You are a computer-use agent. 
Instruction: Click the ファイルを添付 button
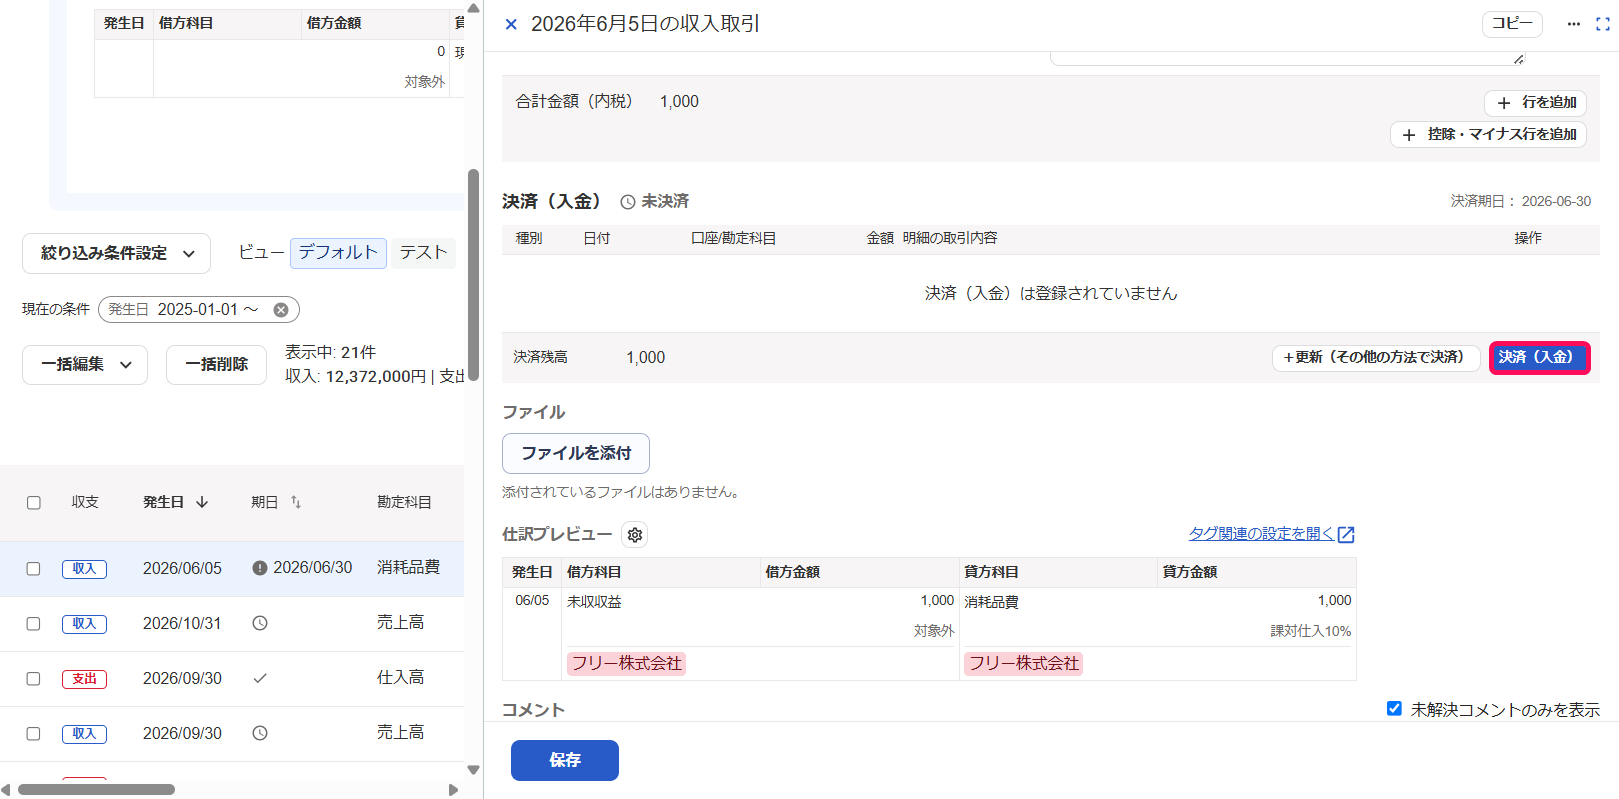coord(576,453)
